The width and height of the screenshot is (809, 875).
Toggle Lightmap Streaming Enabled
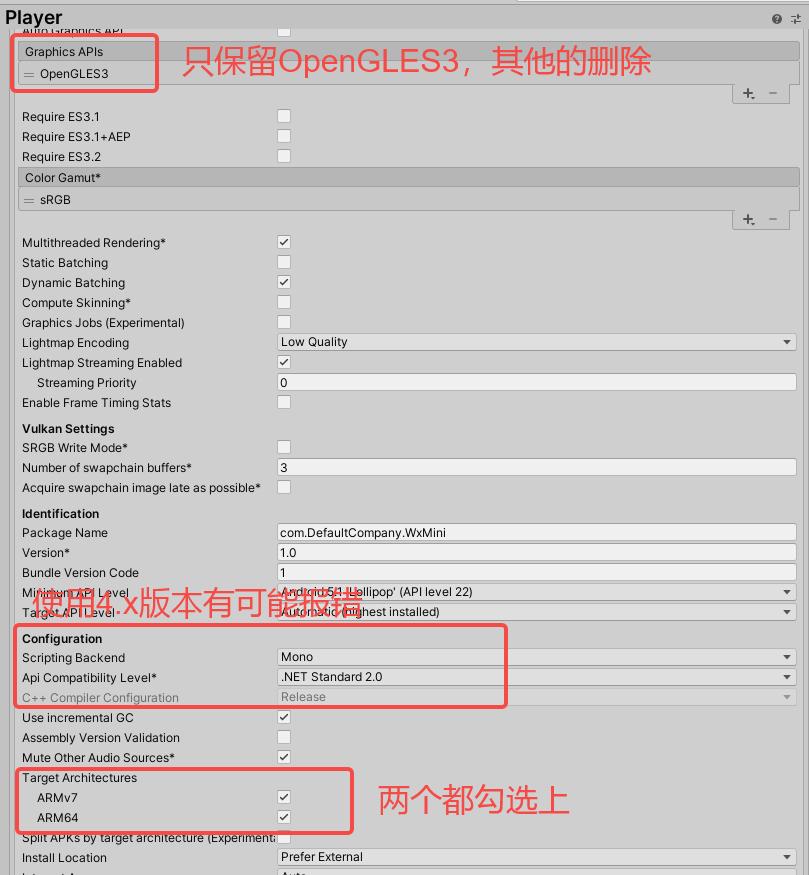[284, 363]
